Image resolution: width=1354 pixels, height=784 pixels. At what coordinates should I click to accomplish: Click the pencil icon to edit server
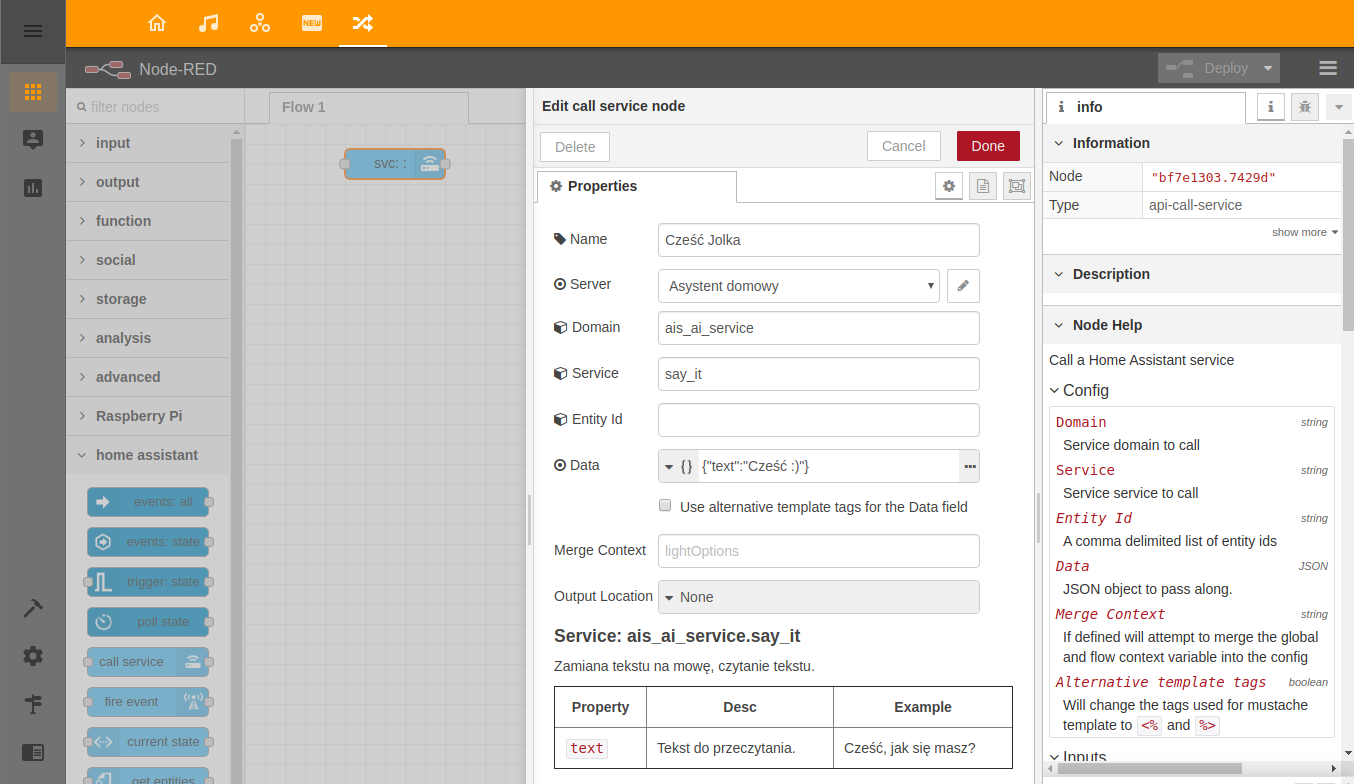(963, 286)
